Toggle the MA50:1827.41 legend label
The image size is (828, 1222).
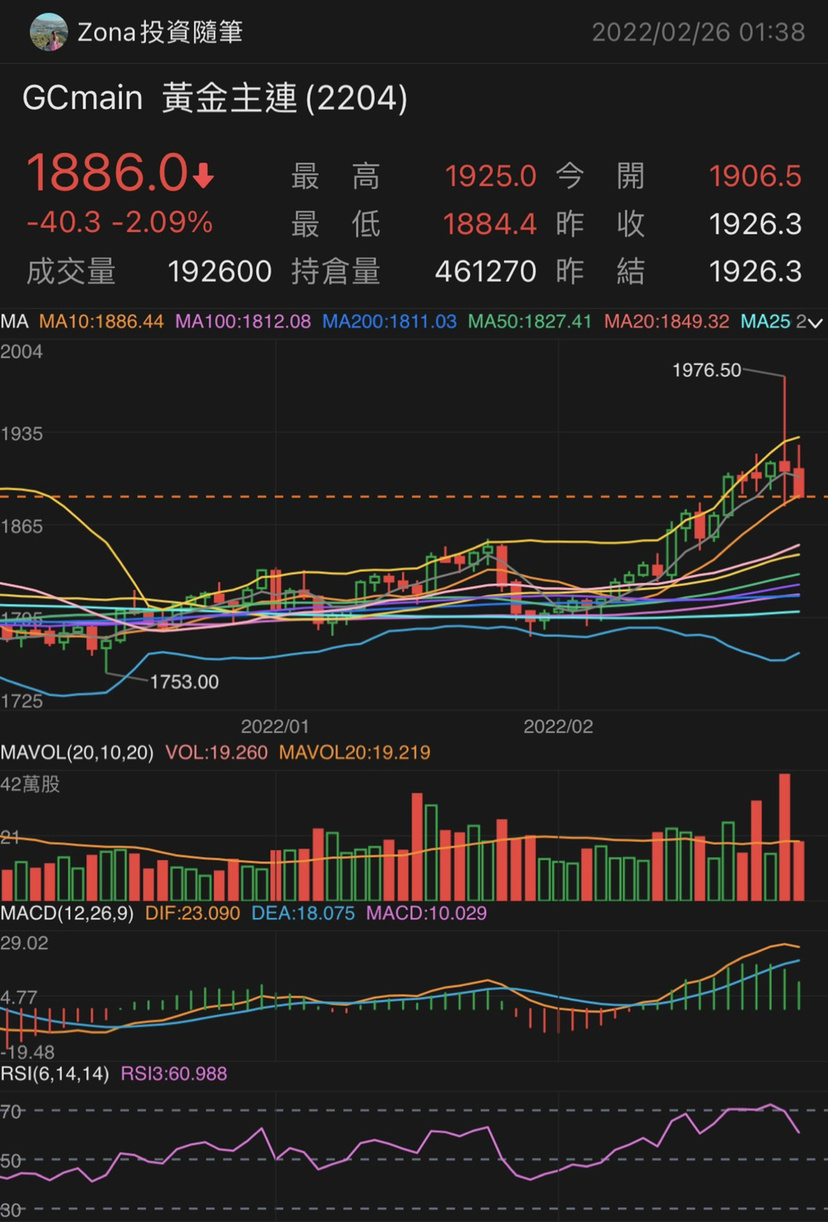(x=530, y=322)
